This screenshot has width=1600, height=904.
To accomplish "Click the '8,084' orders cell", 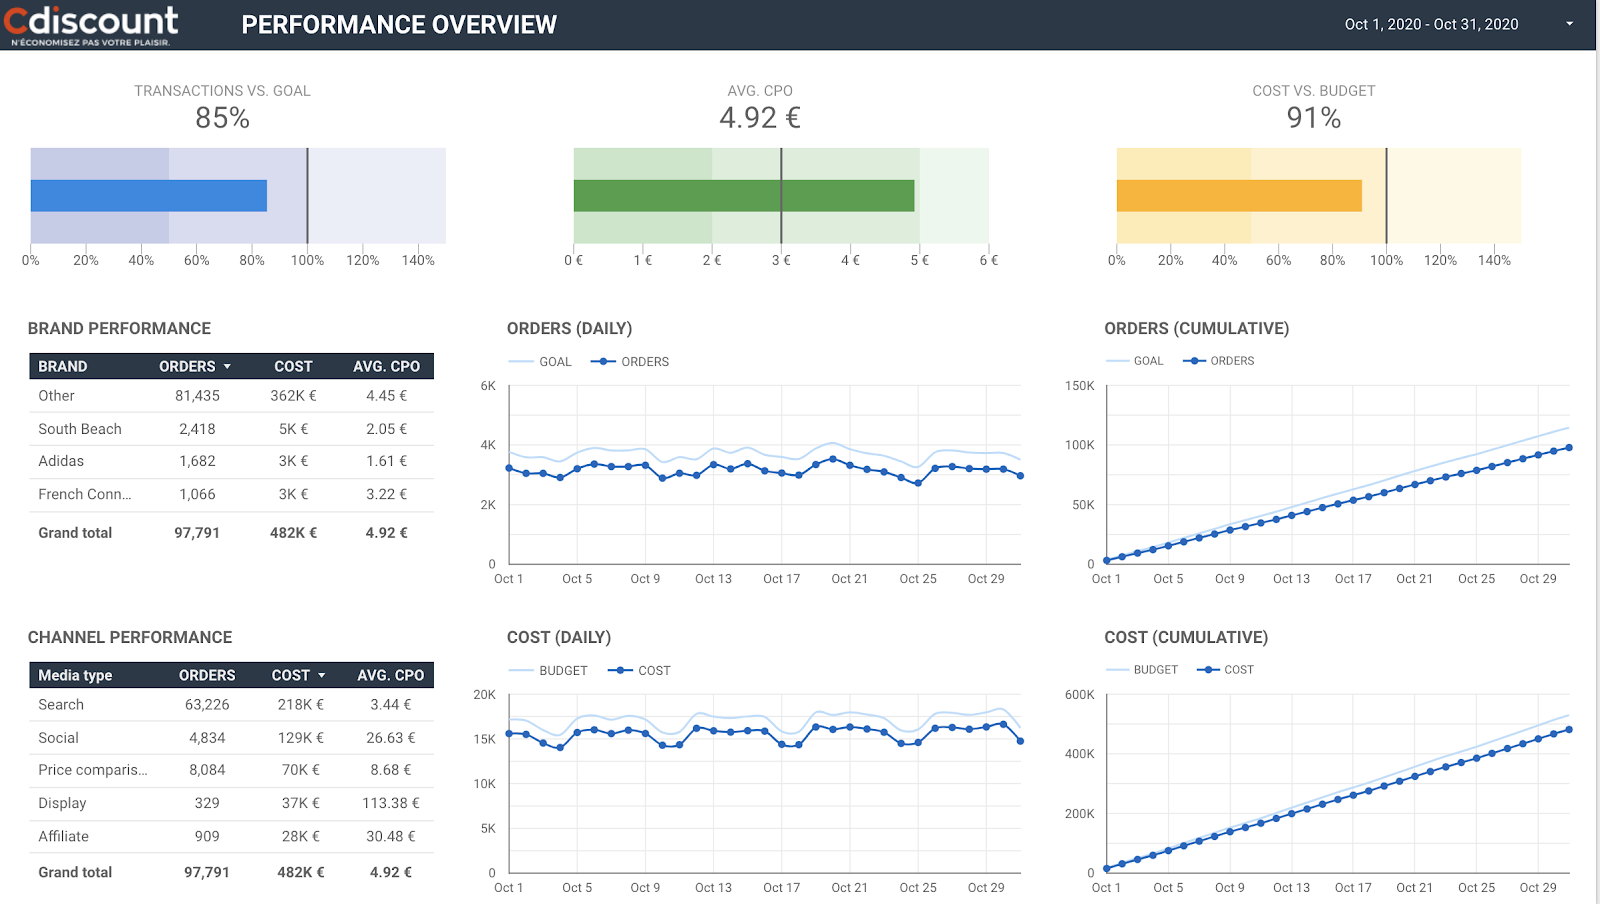I will pos(207,770).
